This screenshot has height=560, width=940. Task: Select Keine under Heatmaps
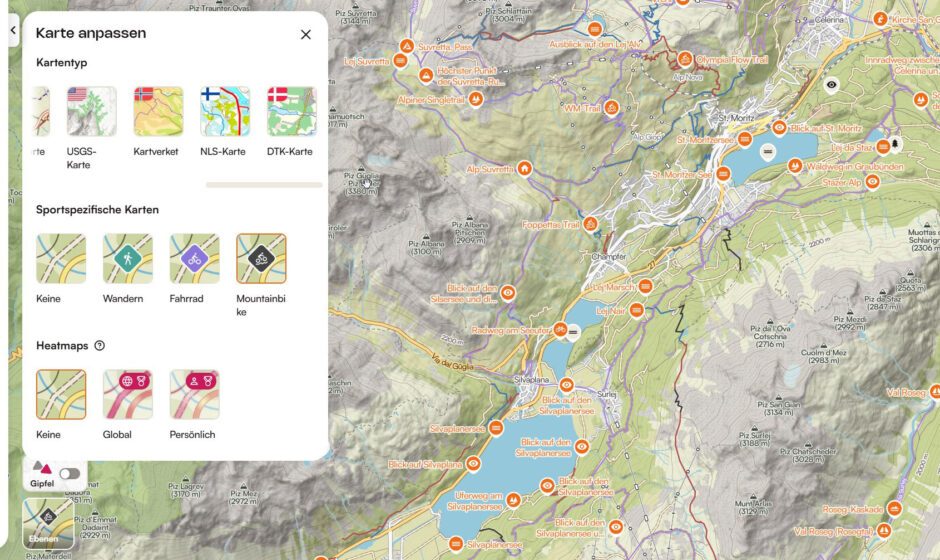point(61,395)
